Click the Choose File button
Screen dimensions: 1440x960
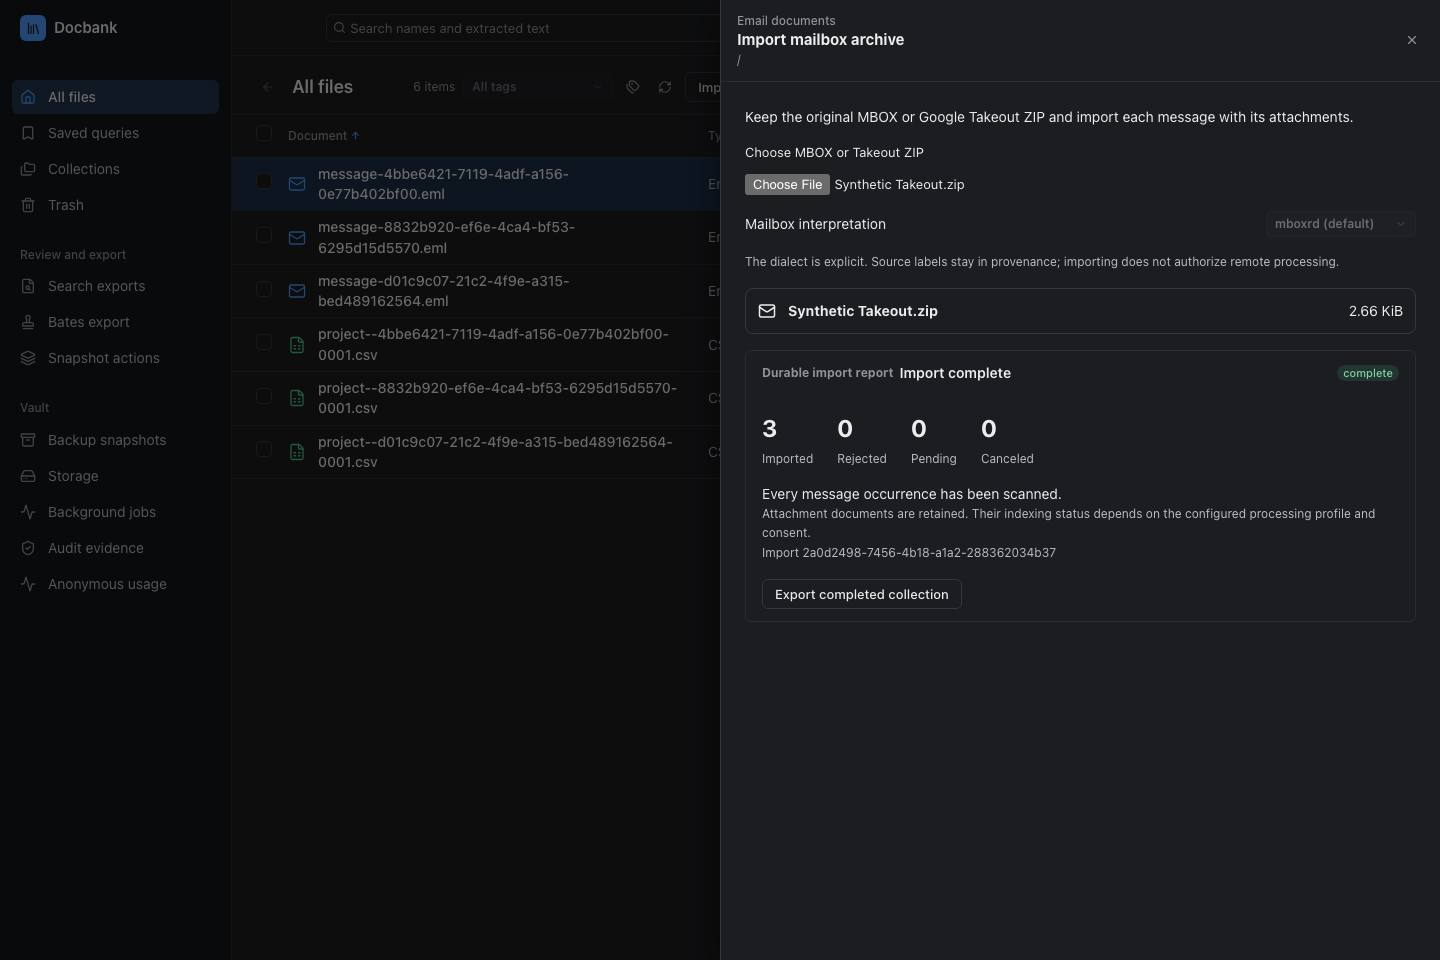[787, 184]
